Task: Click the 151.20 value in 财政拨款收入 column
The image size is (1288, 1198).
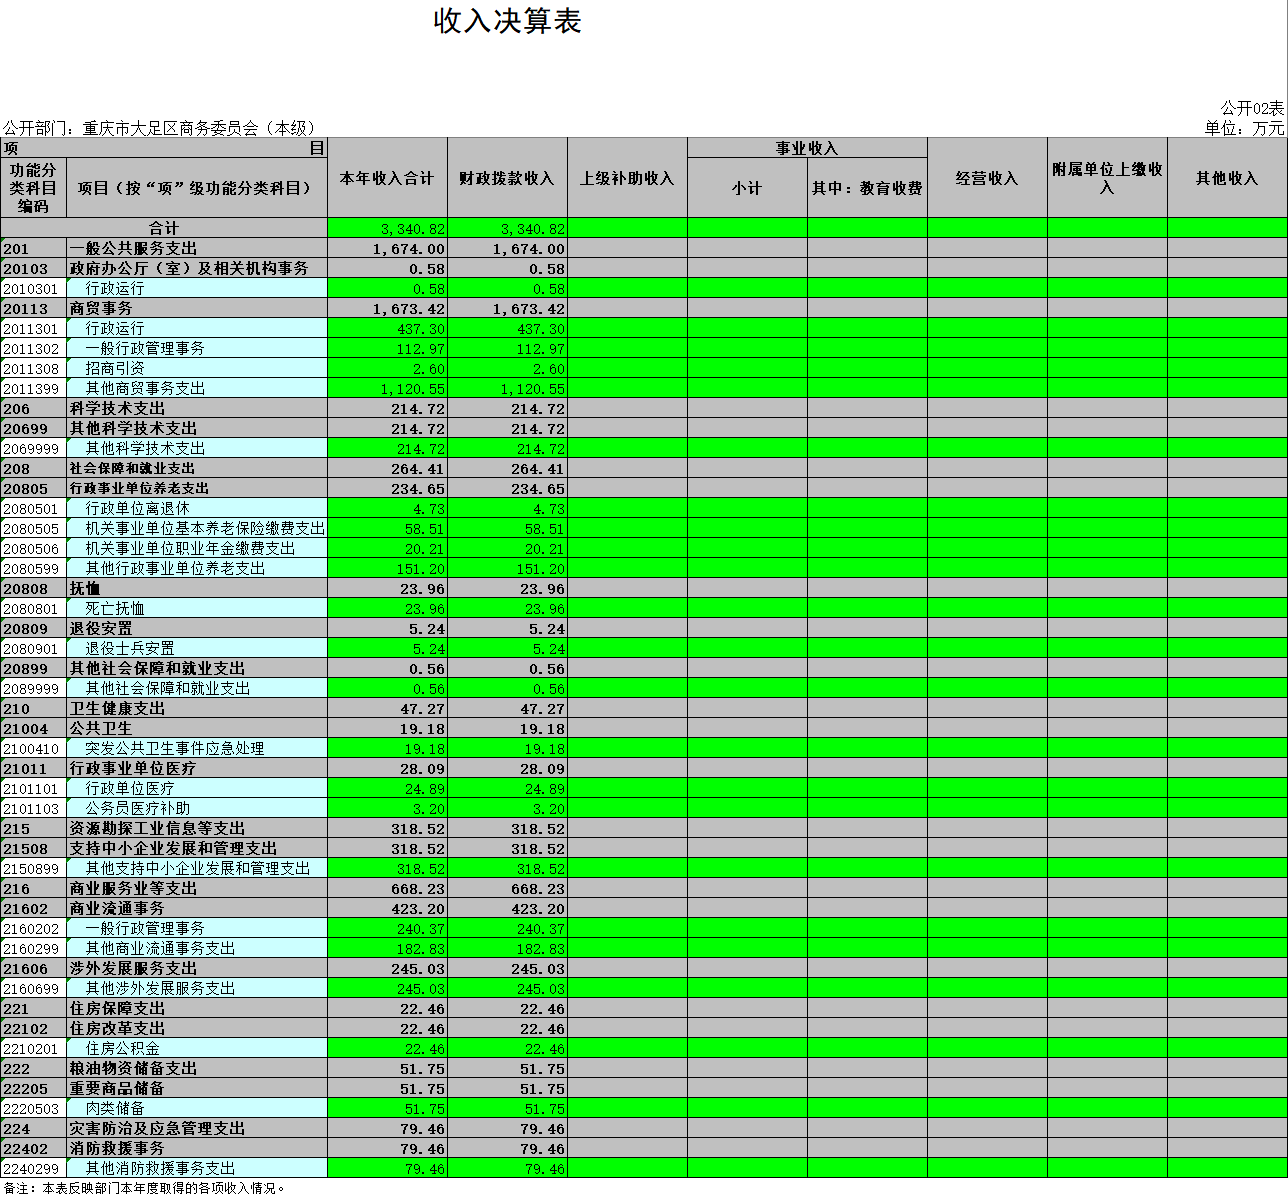Action: tap(507, 568)
